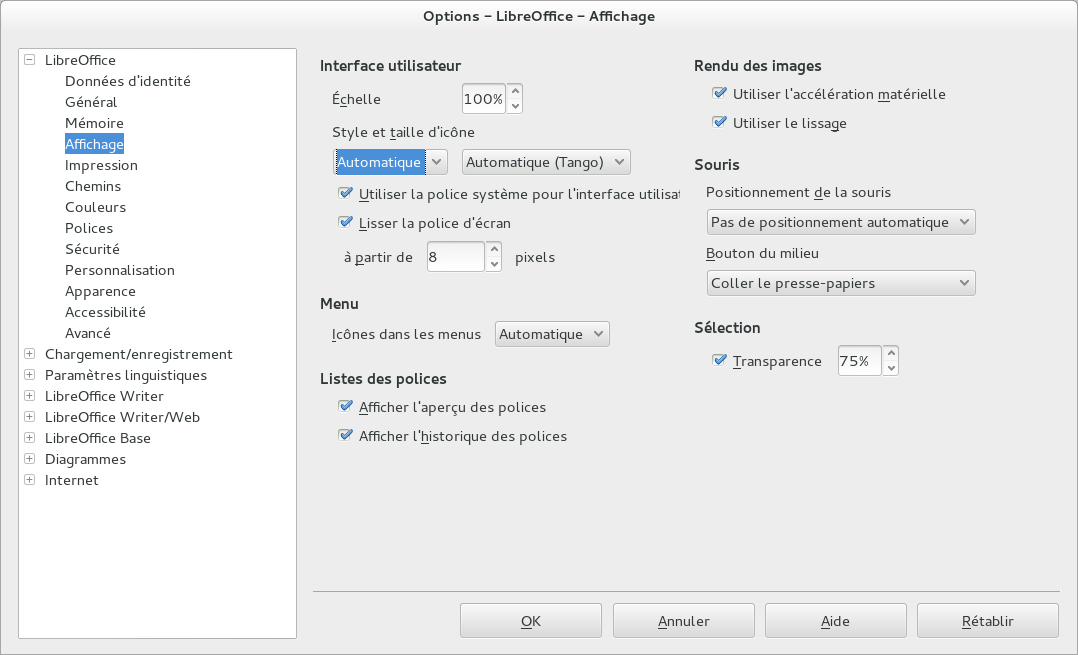Click the à partir de pixel field
The image size is (1078, 655).
coord(456,257)
